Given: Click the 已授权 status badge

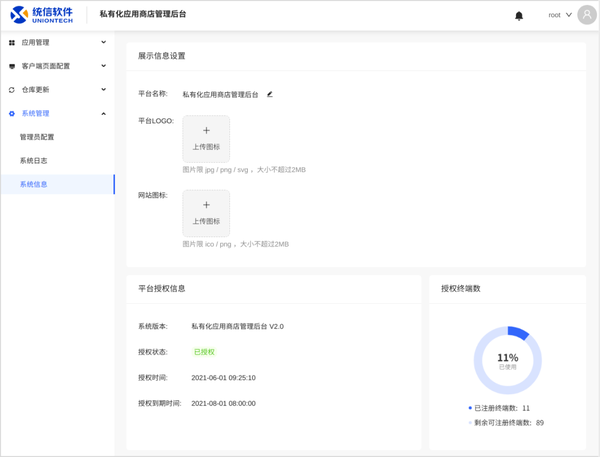Looking at the screenshot, I should [x=204, y=352].
